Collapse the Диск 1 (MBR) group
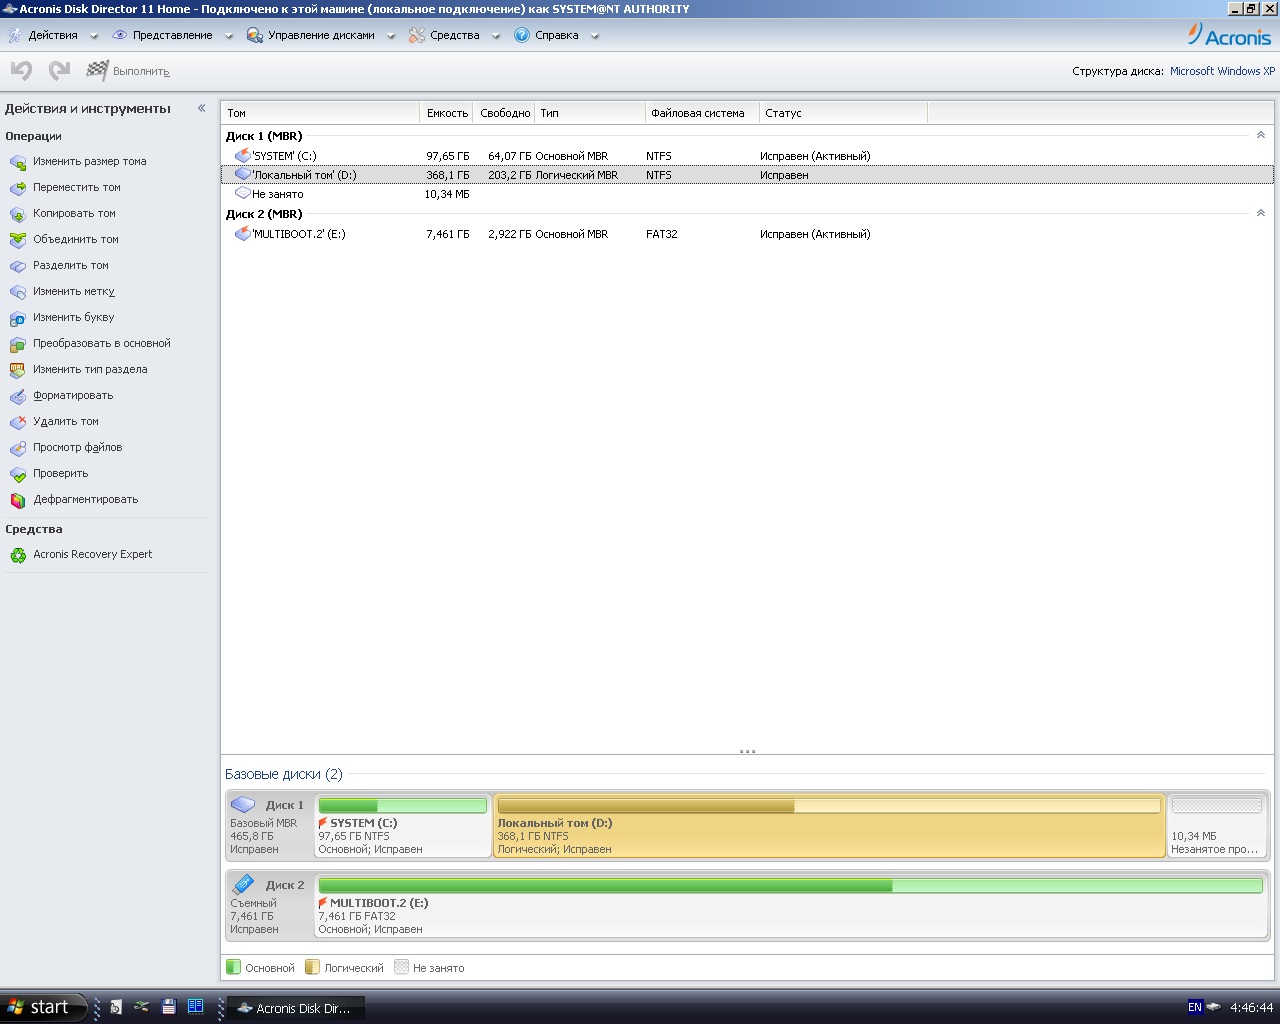The height and width of the screenshot is (1024, 1280). [1260, 136]
